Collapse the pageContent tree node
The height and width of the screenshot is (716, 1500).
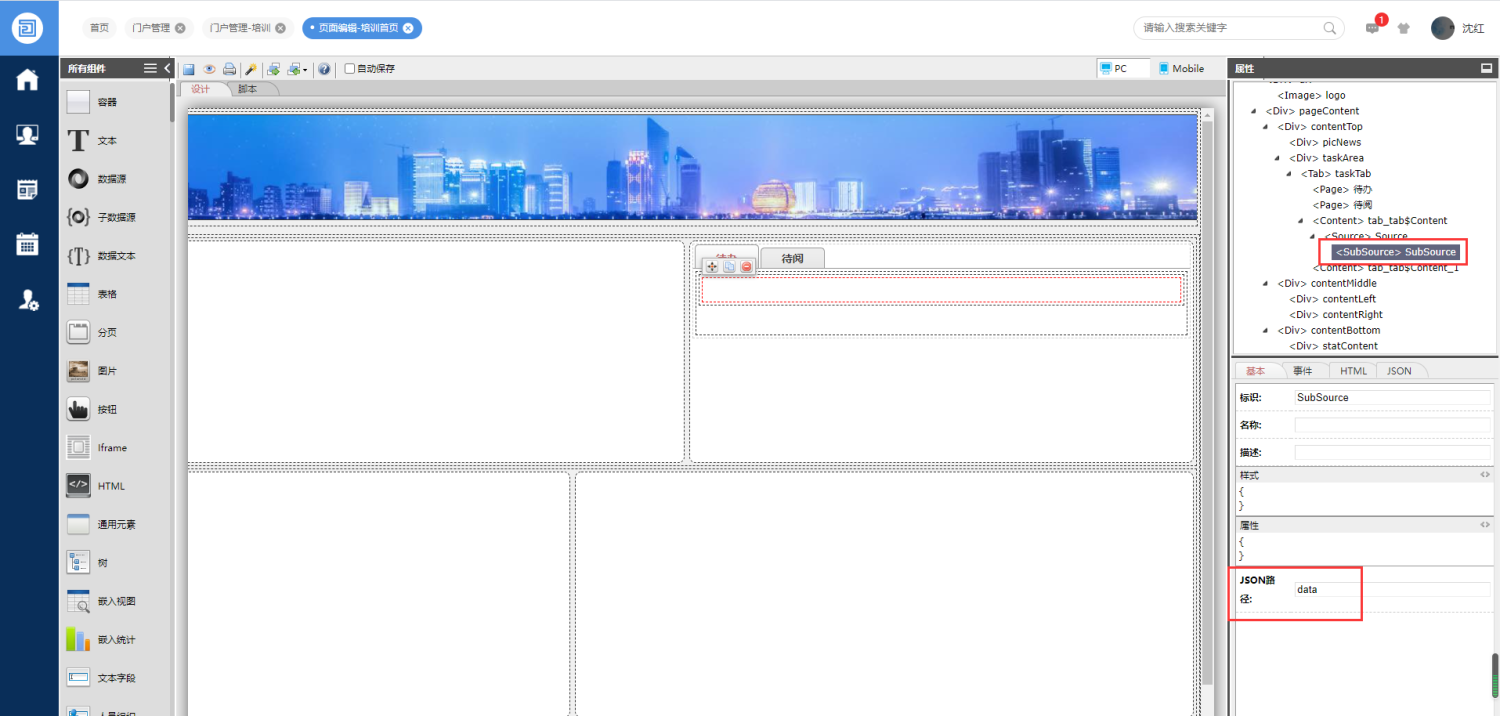click(x=1254, y=111)
